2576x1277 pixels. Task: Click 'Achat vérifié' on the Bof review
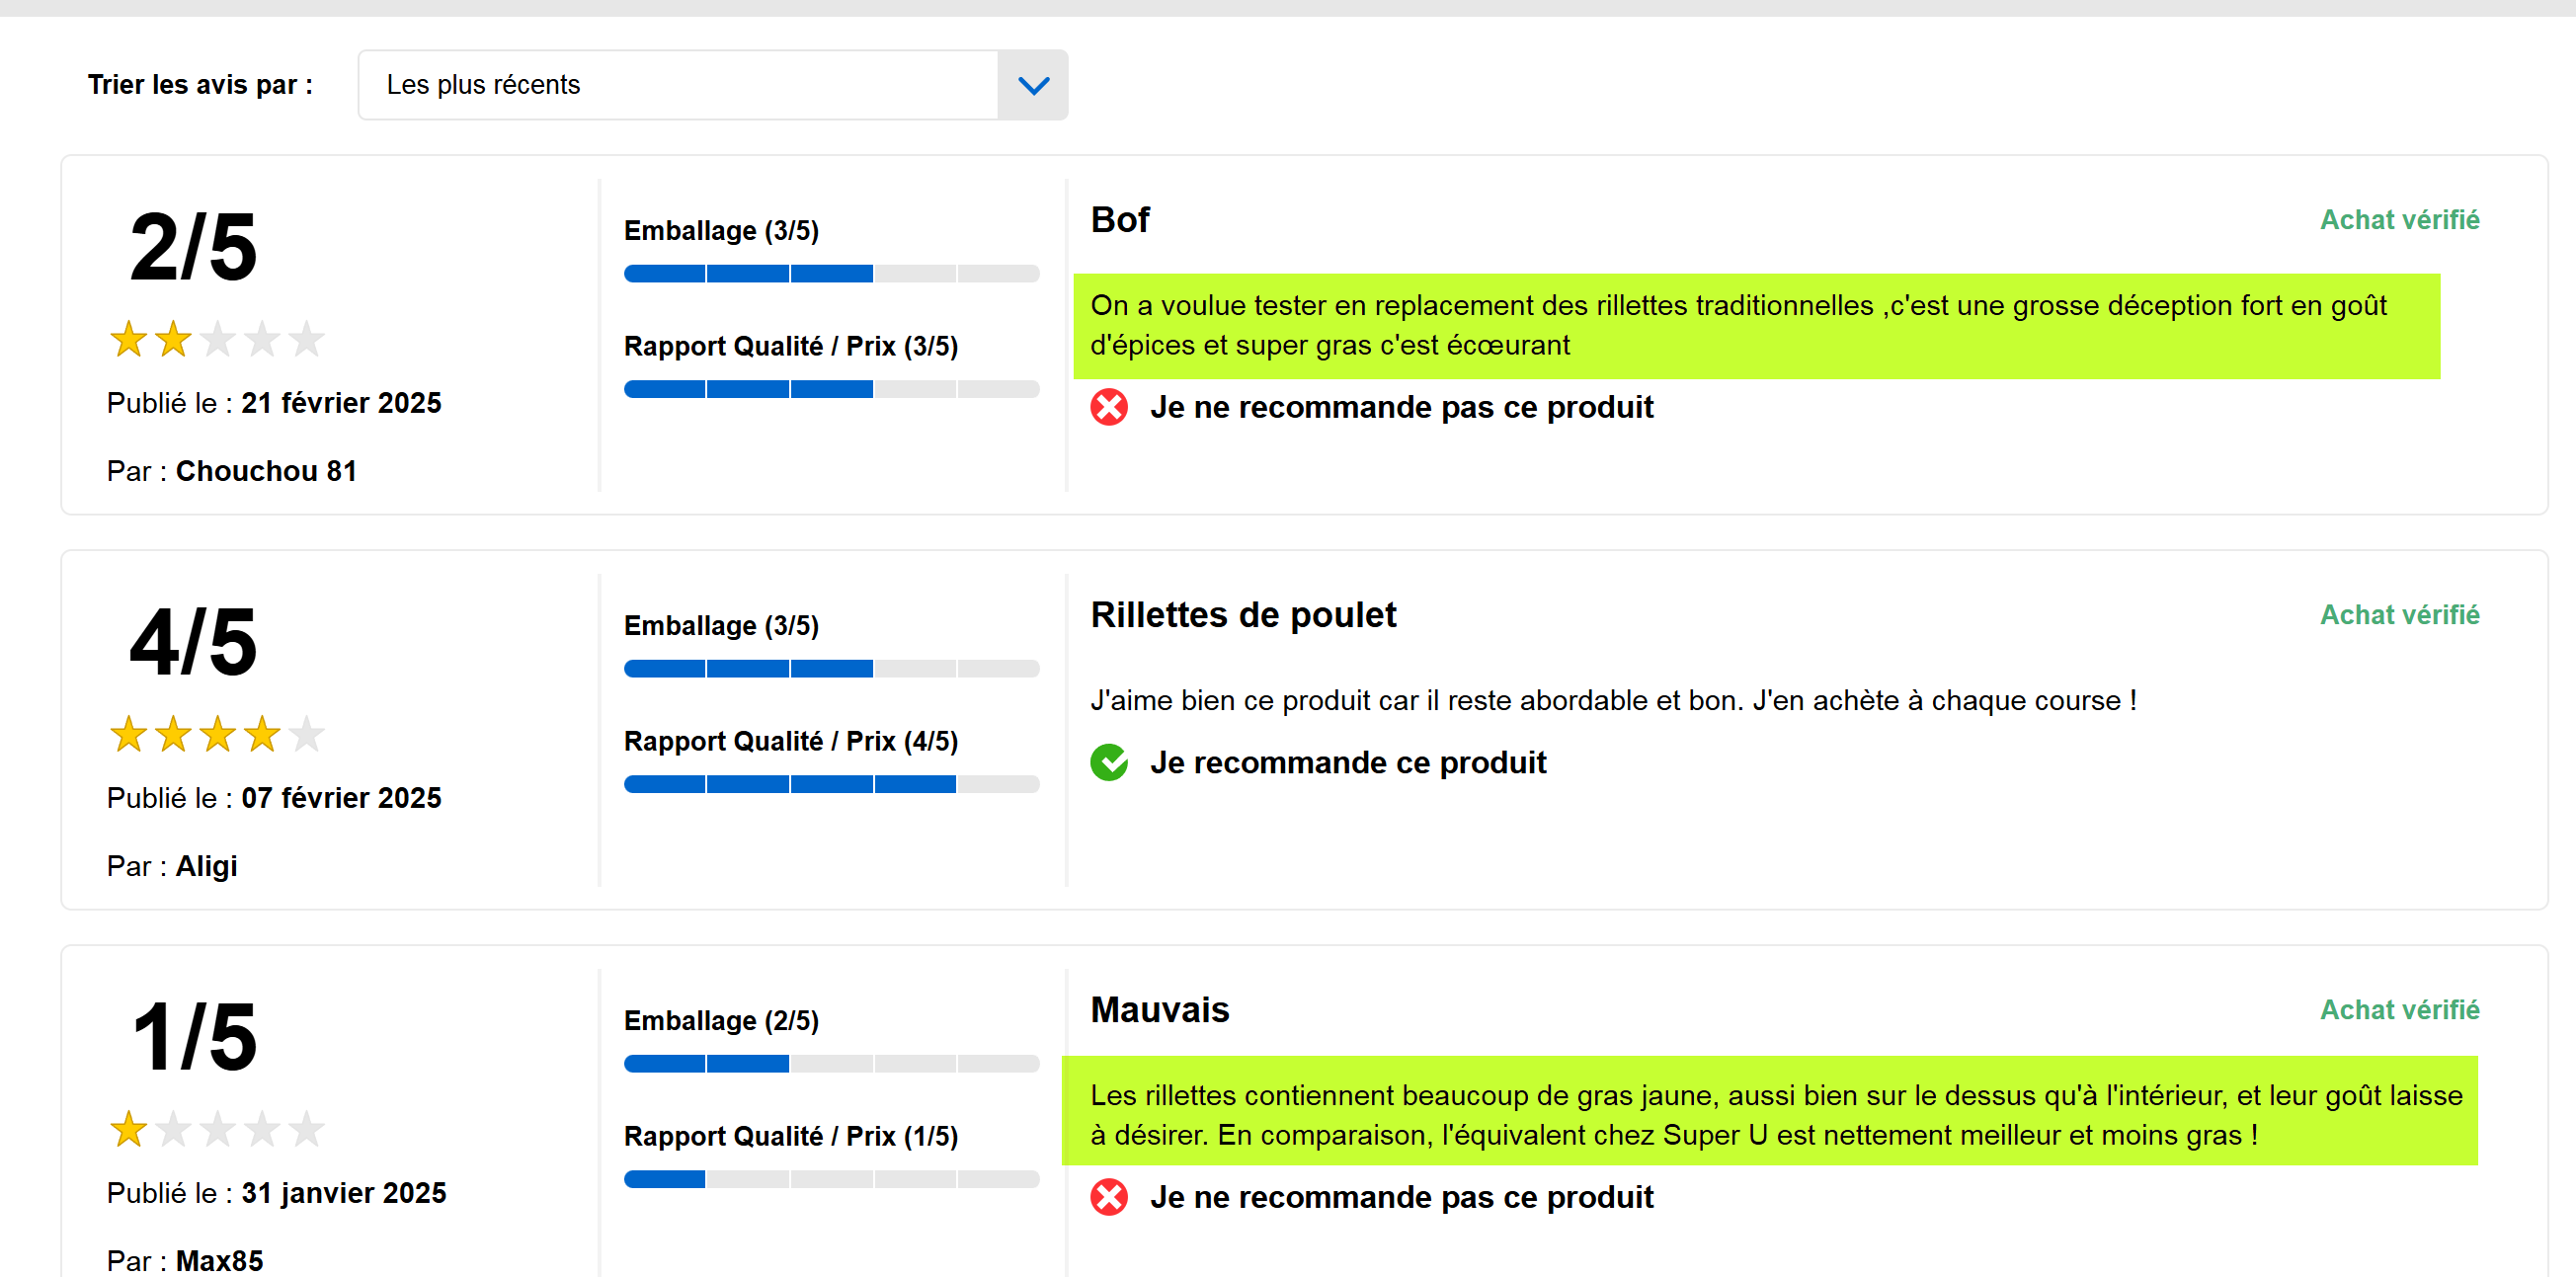(2399, 220)
